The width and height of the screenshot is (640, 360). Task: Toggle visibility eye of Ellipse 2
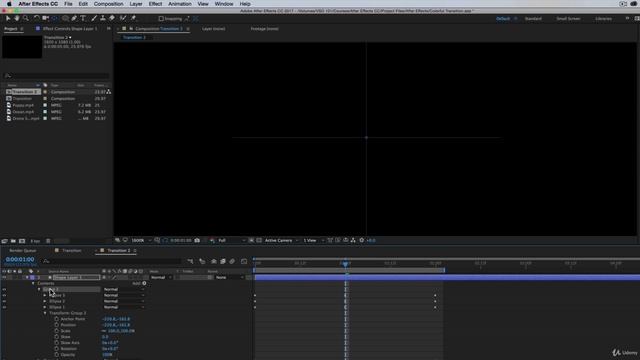[x=4, y=301]
